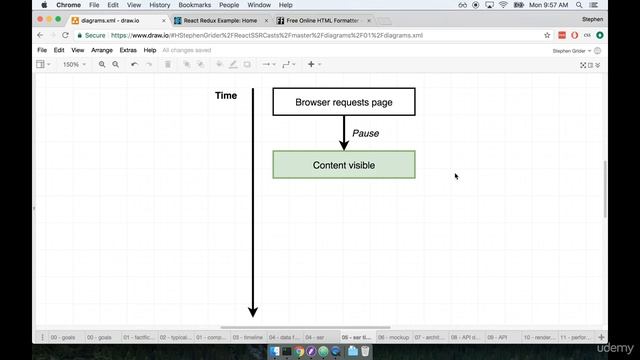
Task: Click the To Front toolbar icon
Action: [187, 64]
